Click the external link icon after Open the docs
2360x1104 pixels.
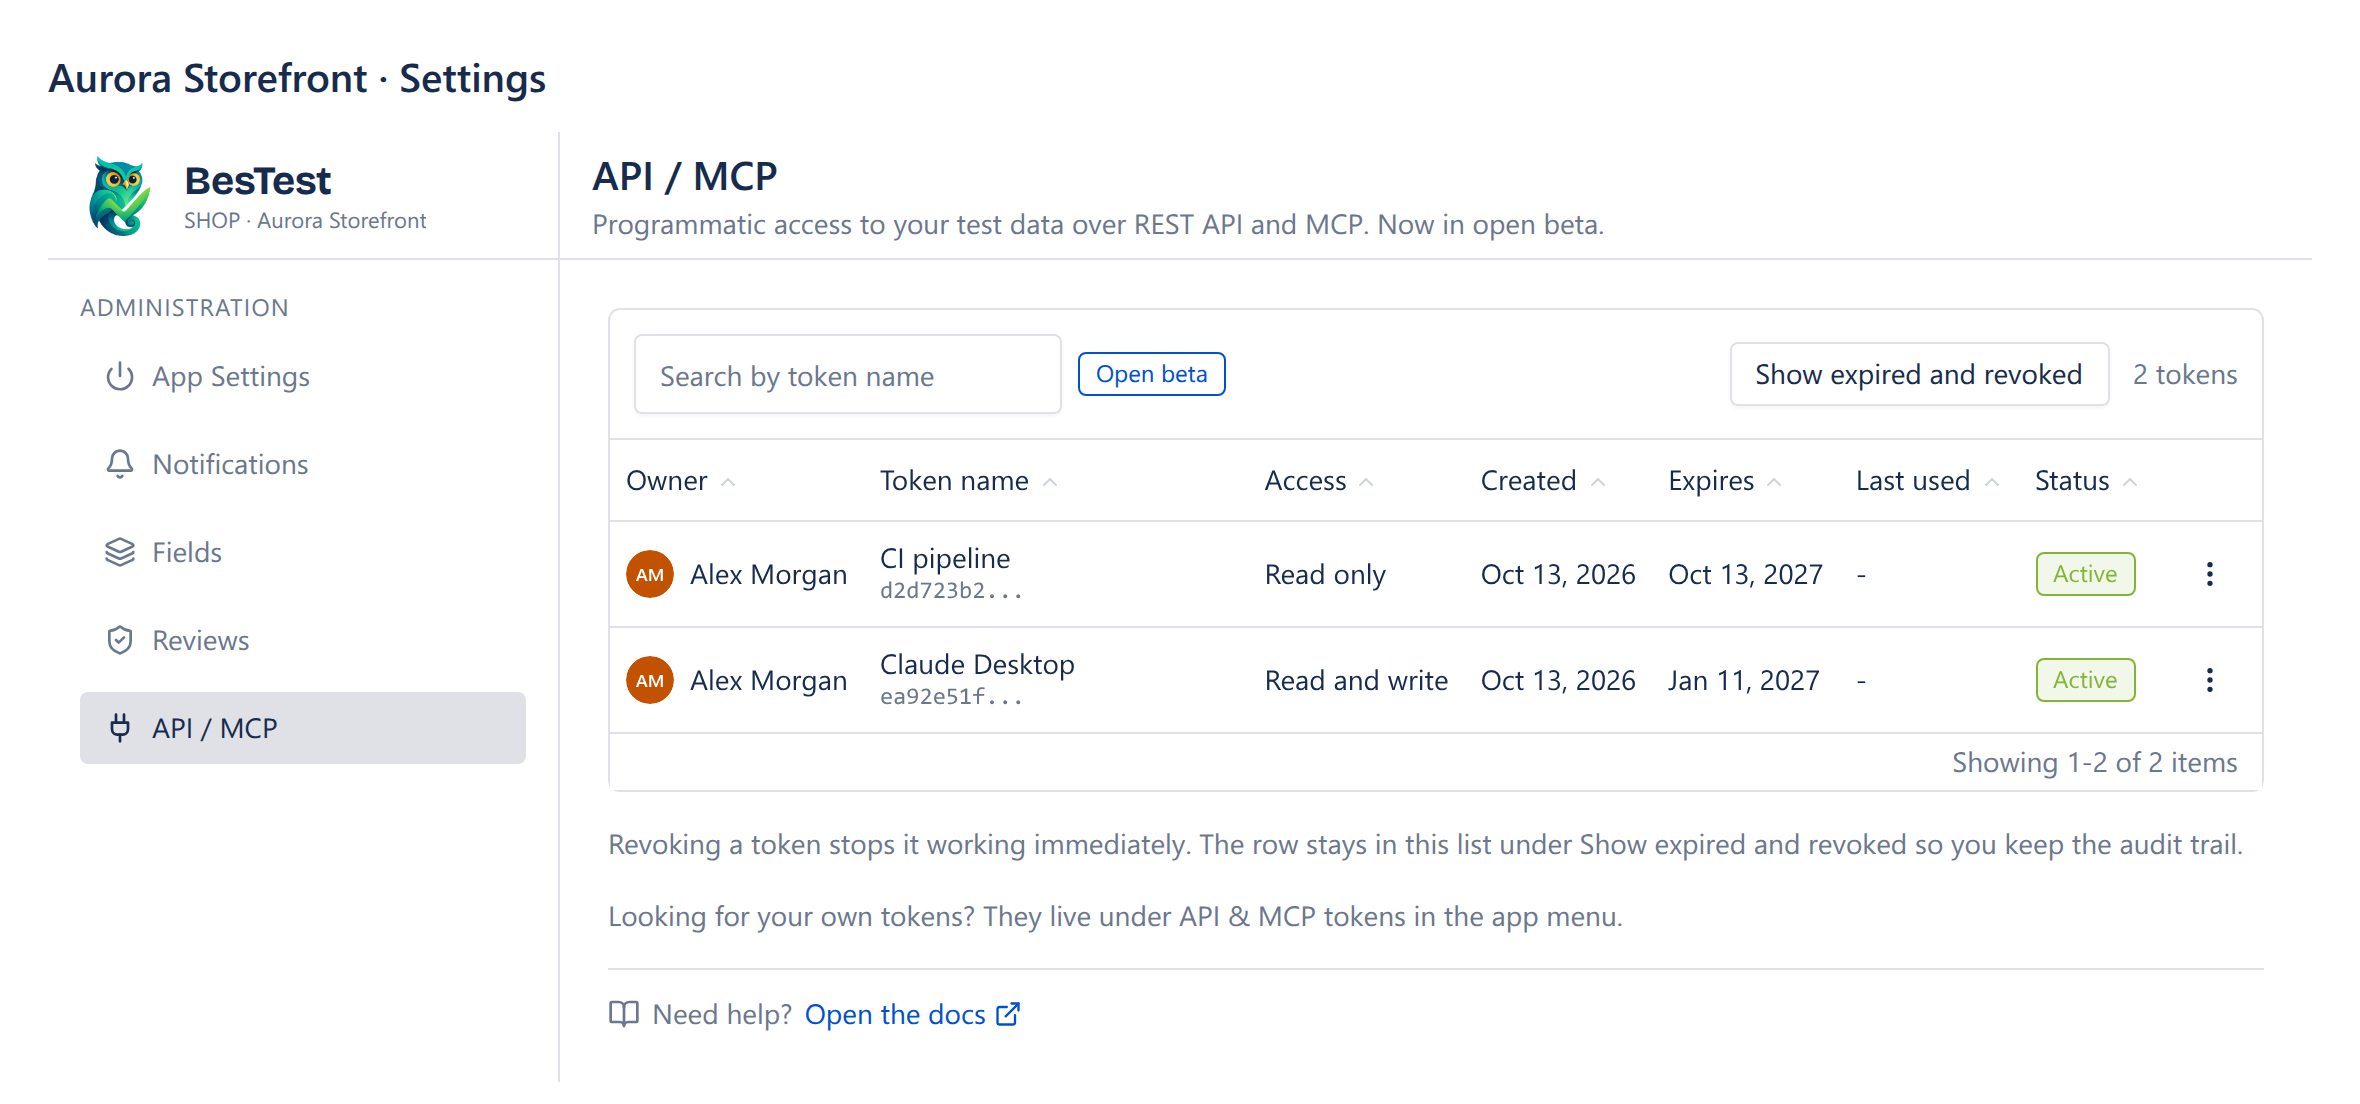tap(1008, 1014)
